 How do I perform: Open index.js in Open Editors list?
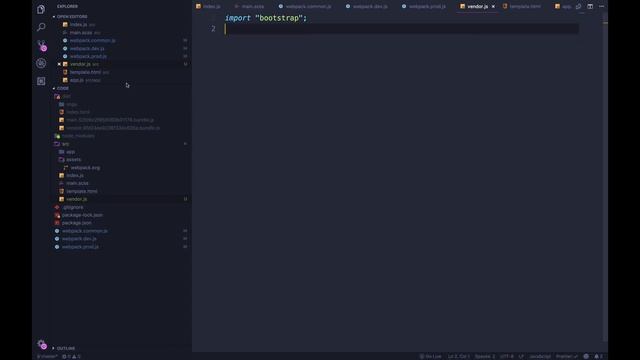79,24
